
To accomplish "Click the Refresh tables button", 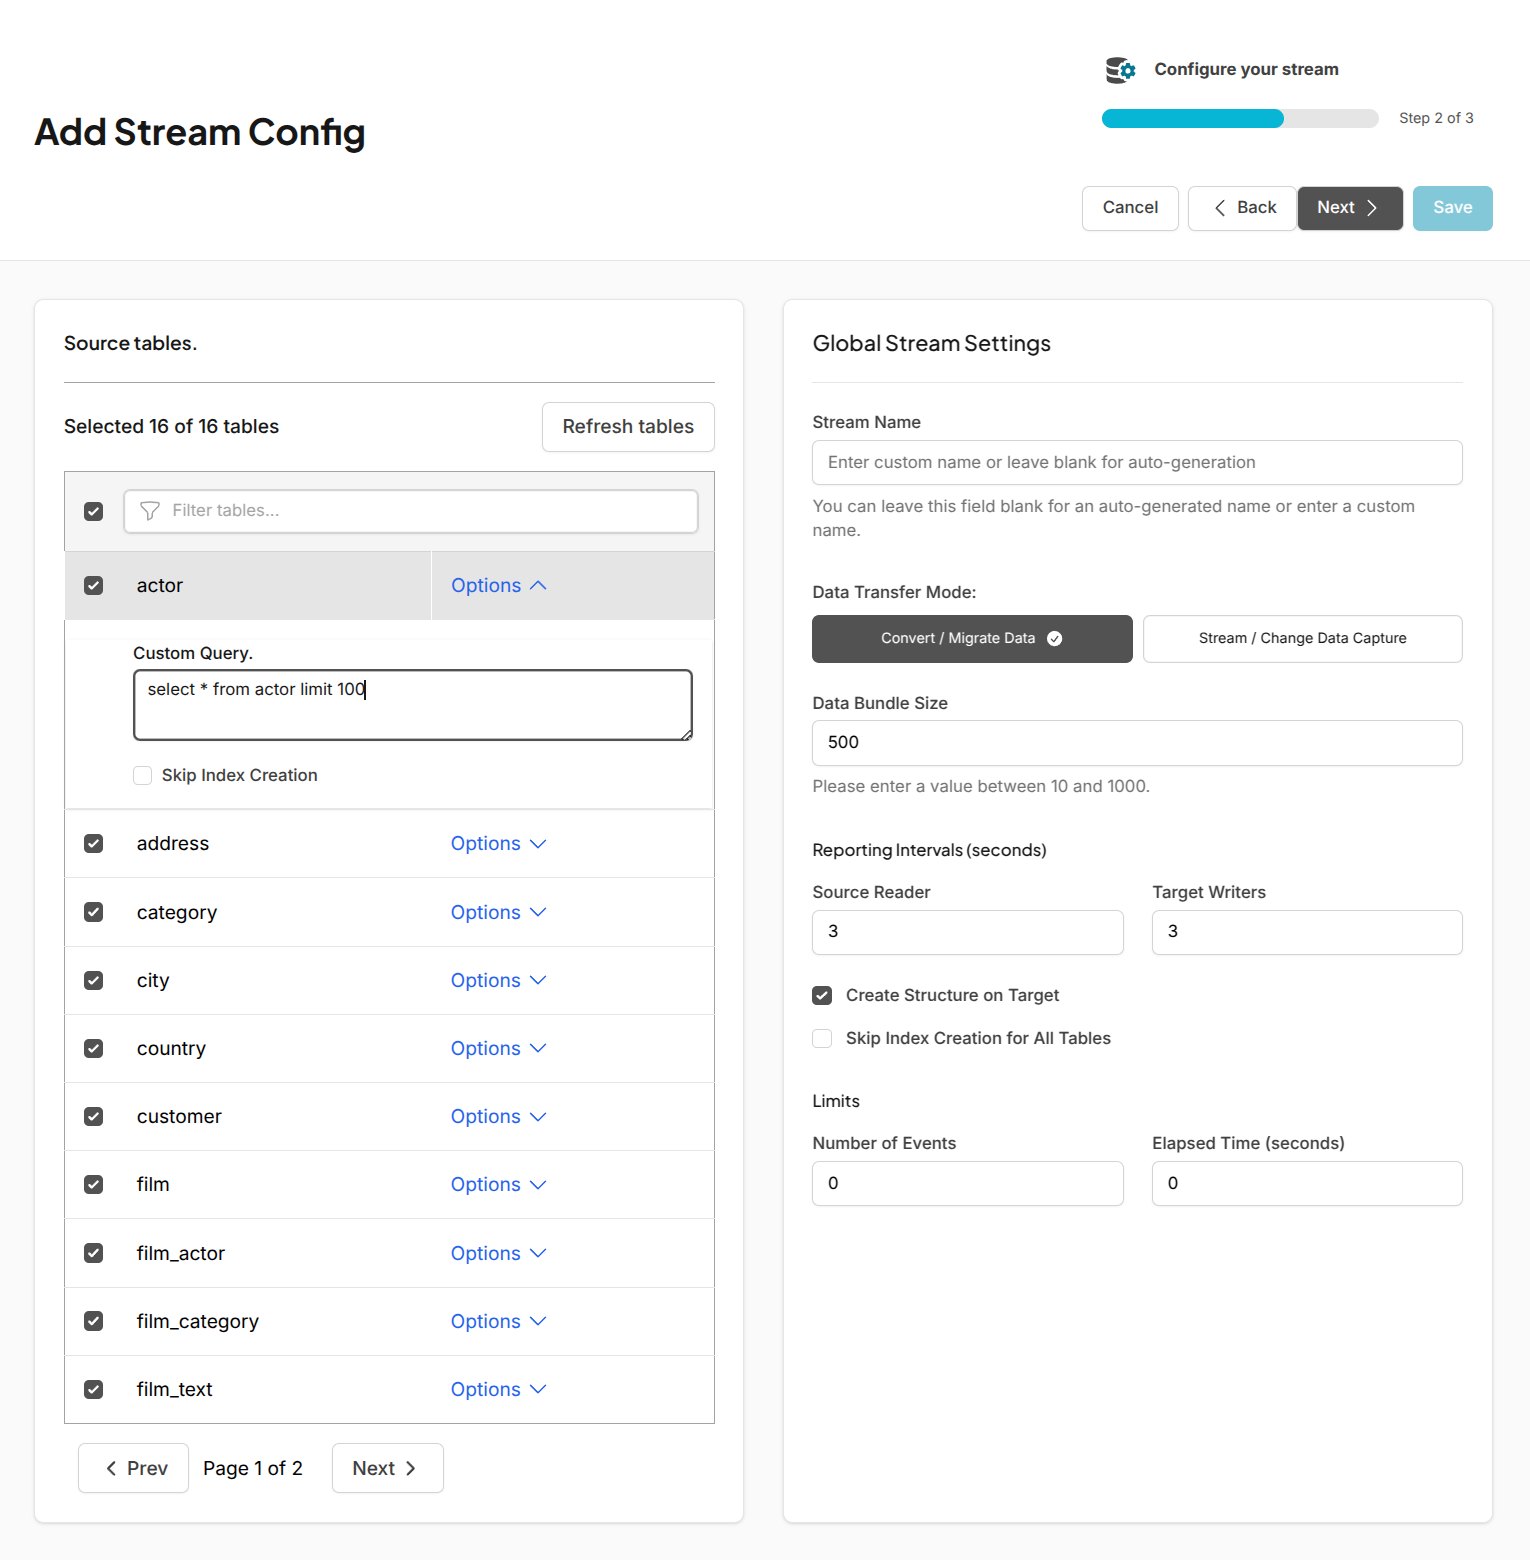I will [628, 426].
